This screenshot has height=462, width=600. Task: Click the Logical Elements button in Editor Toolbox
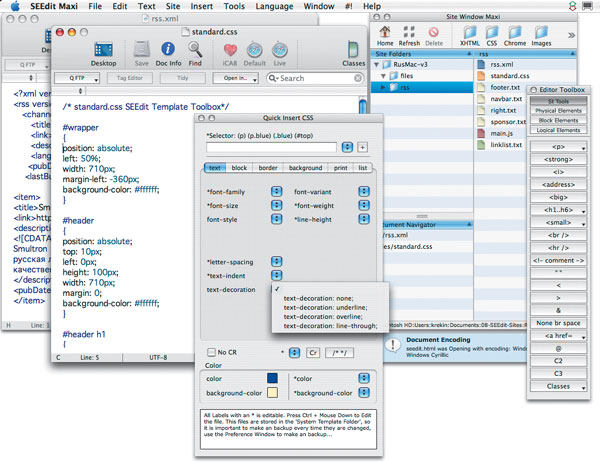[x=559, y=128]
